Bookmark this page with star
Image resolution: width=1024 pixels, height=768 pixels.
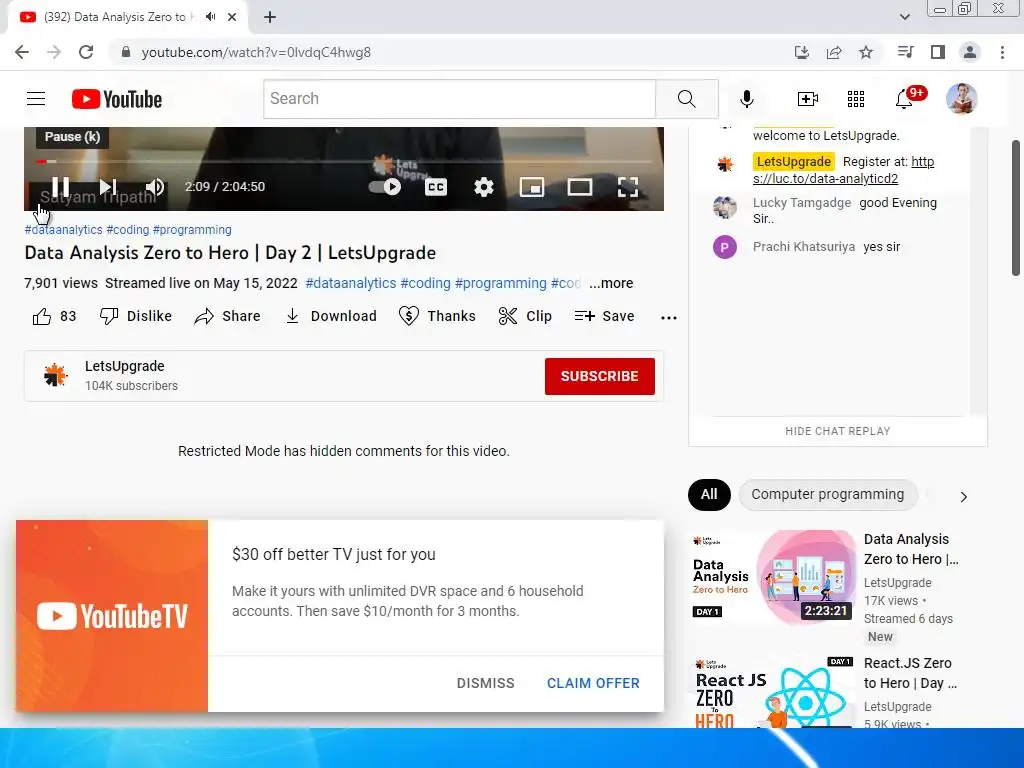point(866,52)
